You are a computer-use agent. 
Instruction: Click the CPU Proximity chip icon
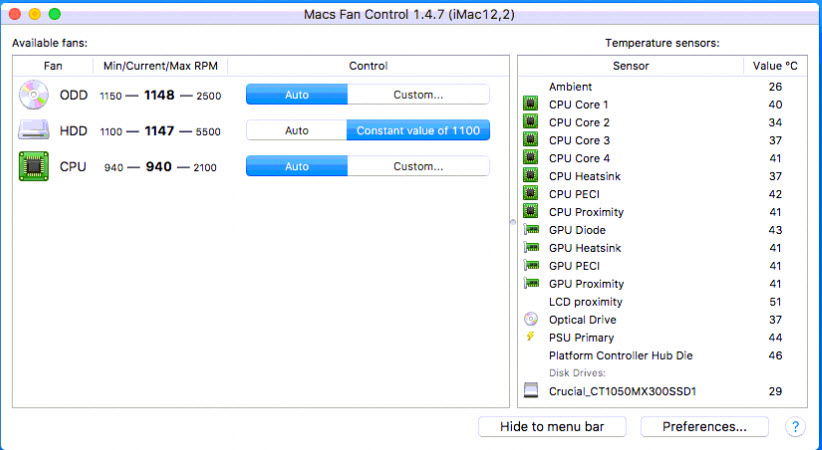[x=531, y=211]
